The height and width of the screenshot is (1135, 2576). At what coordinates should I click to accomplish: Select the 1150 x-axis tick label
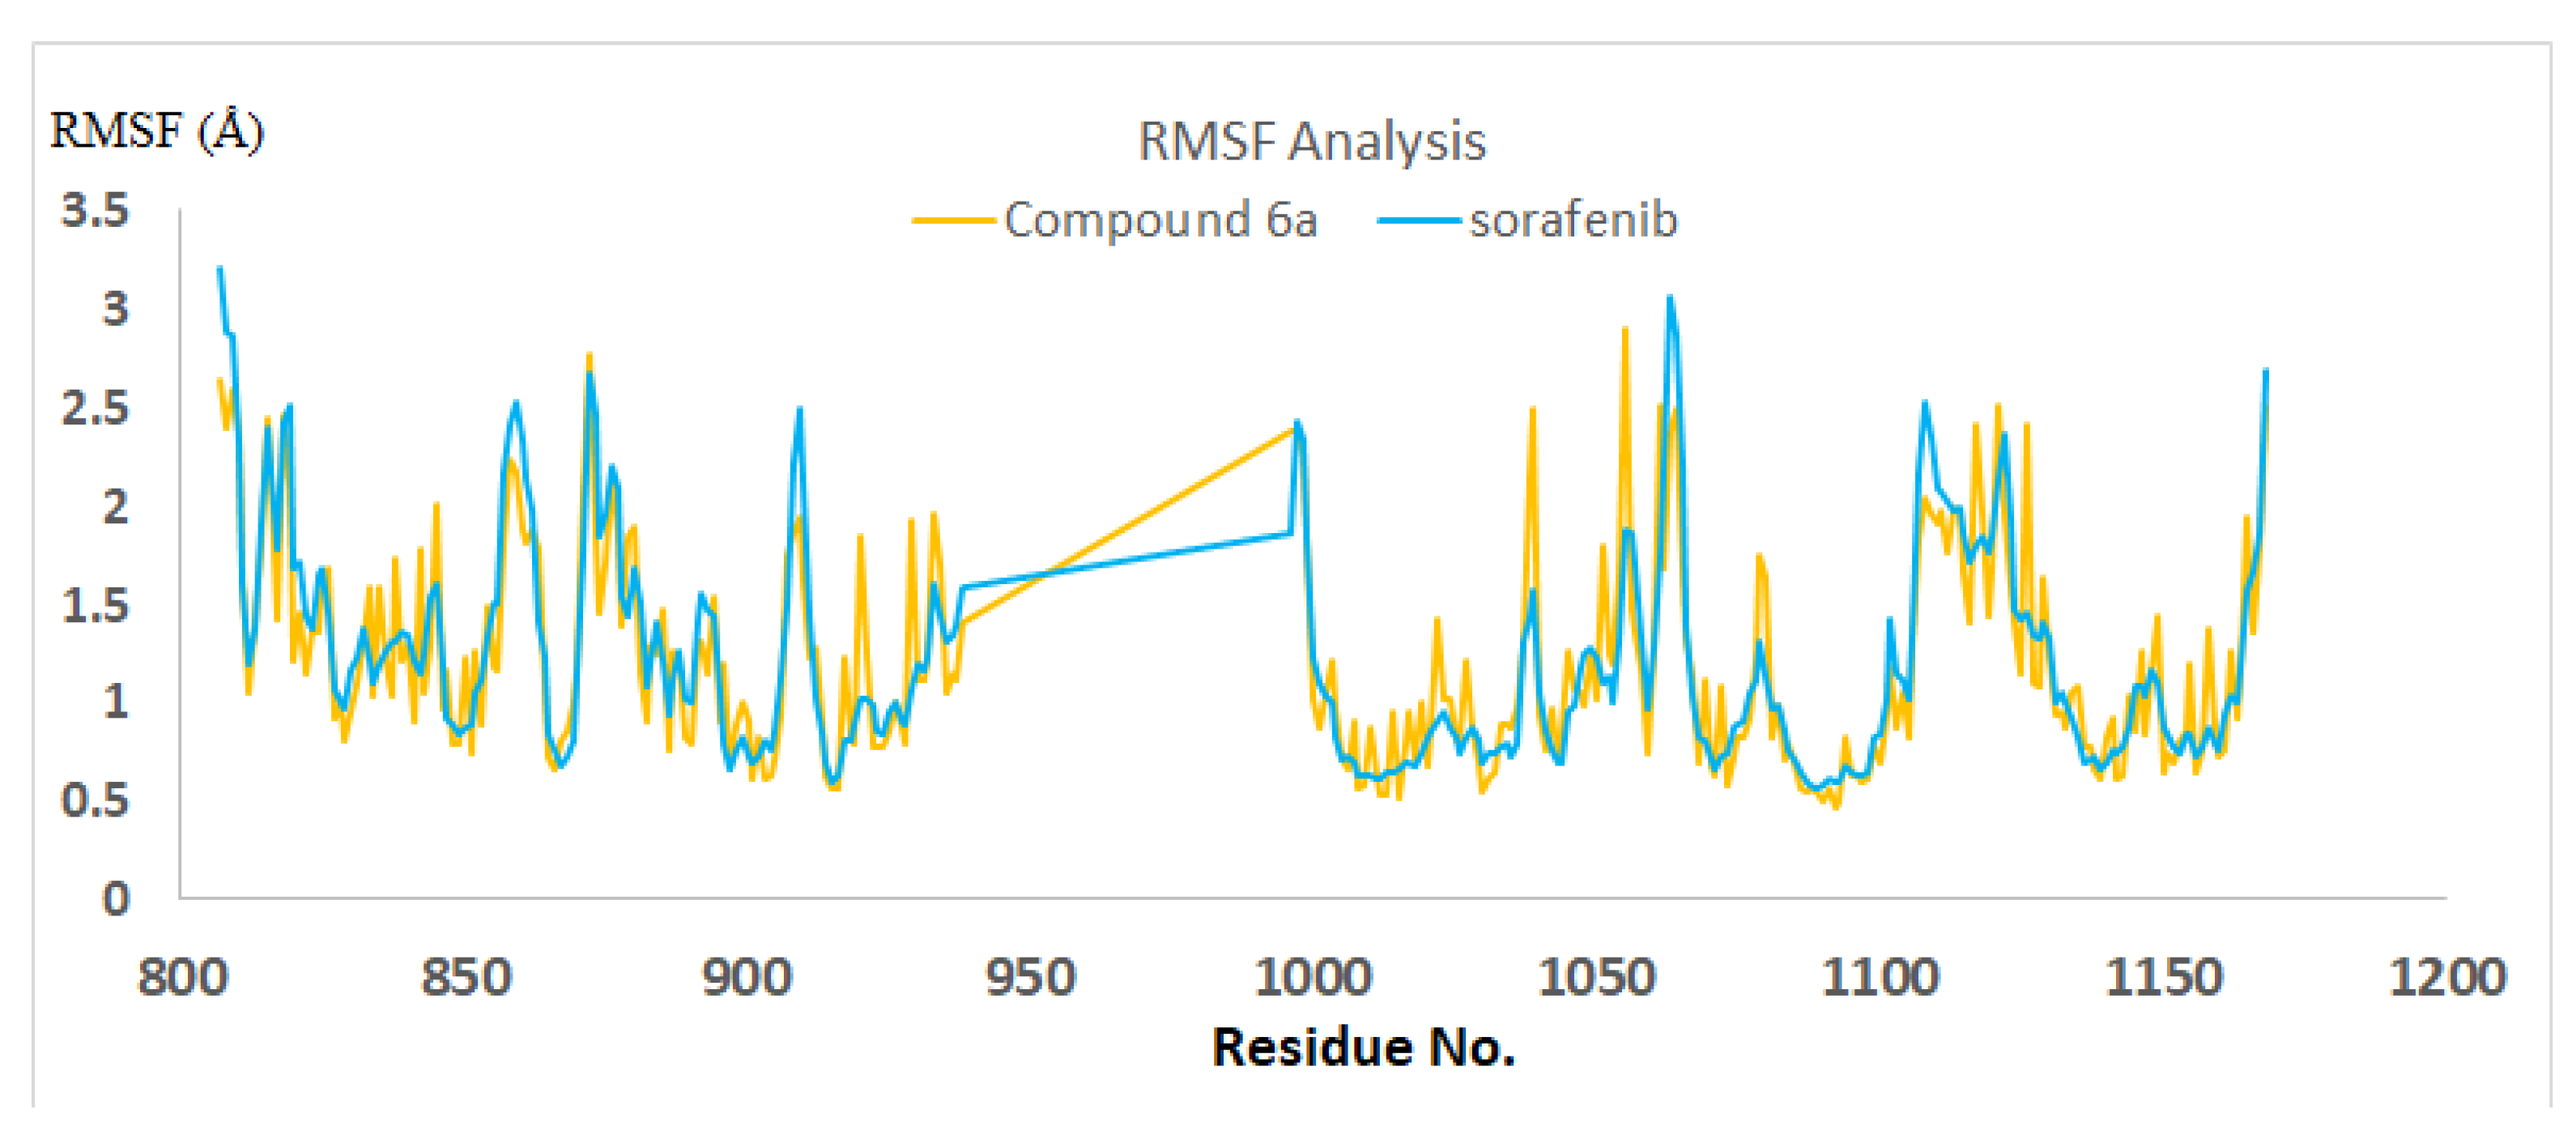(2164, 977)
